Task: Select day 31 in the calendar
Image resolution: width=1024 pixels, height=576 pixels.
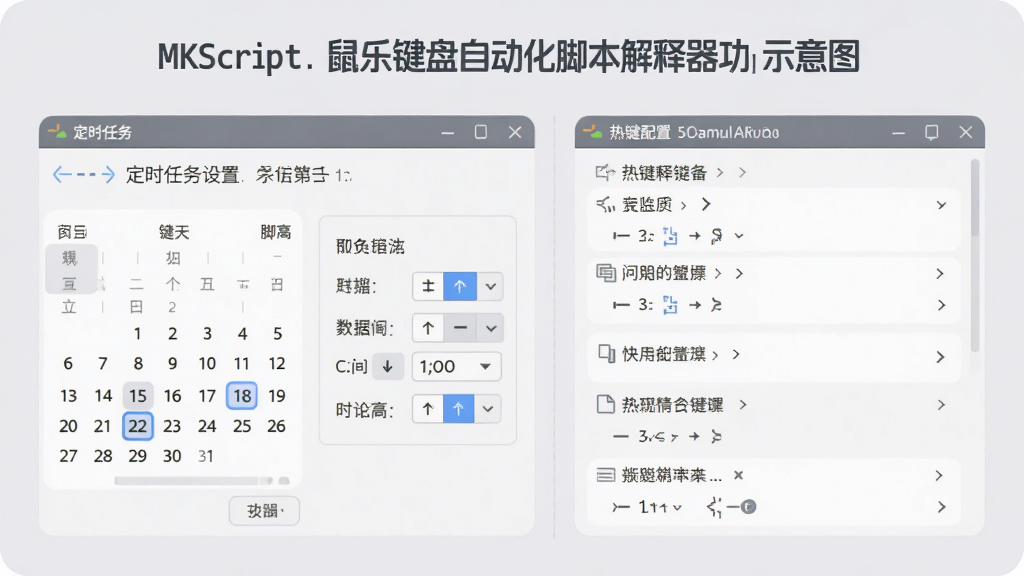Action: coord(206,456)
